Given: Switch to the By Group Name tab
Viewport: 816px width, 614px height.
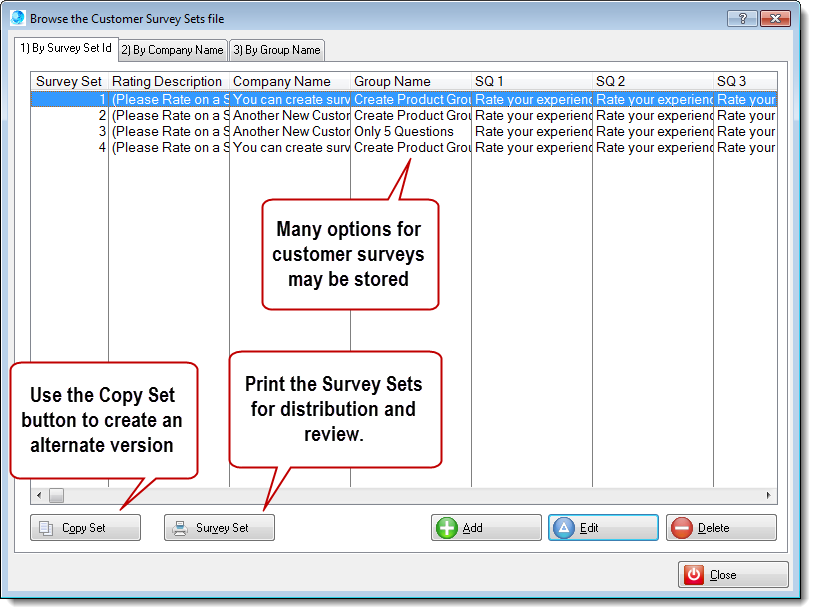Looking at the screenshot, I should click(277, 49).
